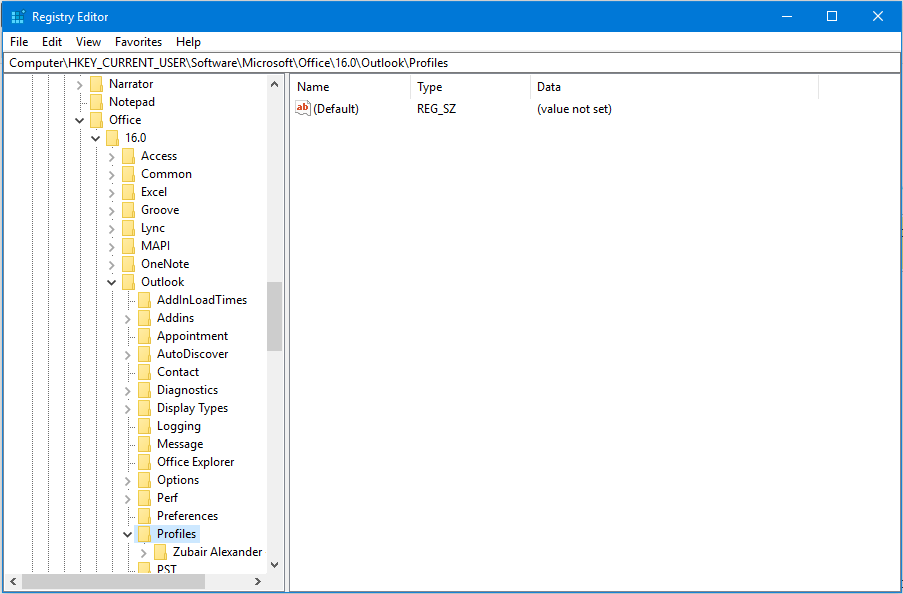Select the Preferences key

187,516
